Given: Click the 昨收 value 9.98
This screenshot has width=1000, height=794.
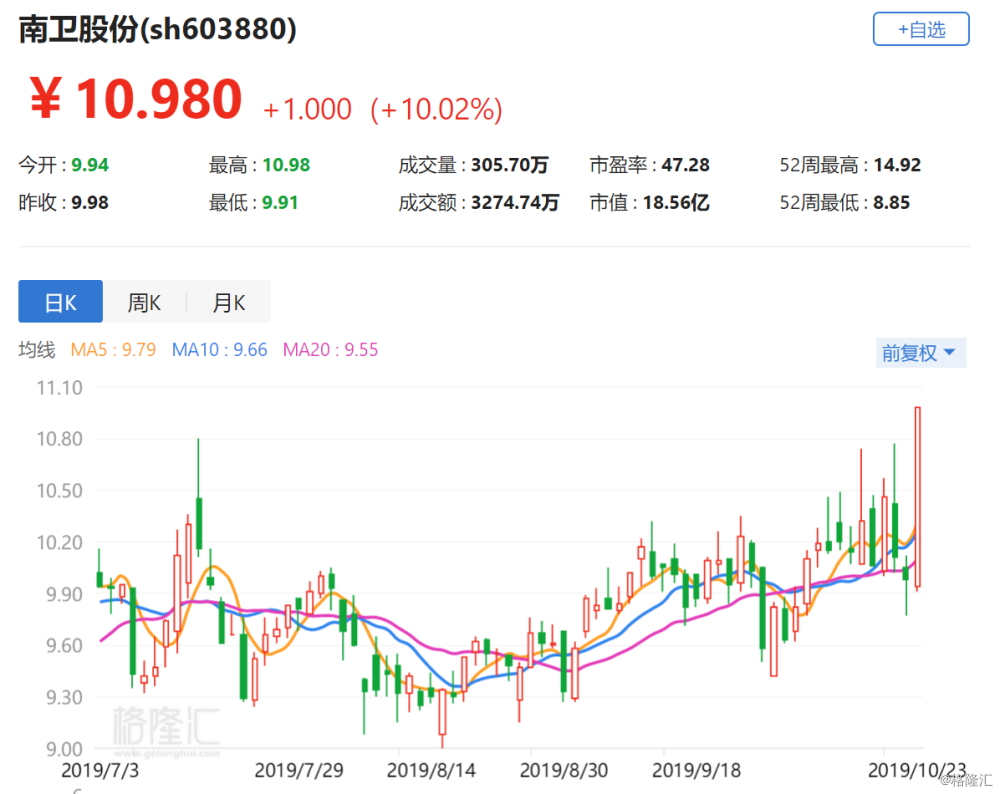Looking at the screenshot, I should (x=90, y=203).
